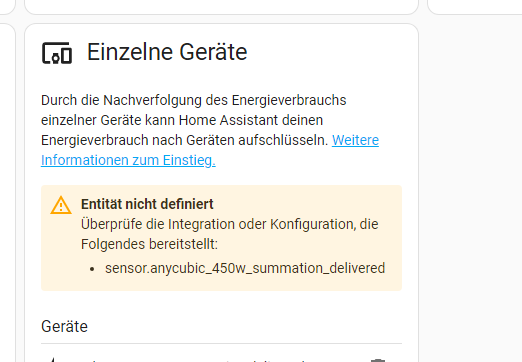Select the Entität nicht definiert warning heading
This screenshot has width=522, height=362.
[x=147, y=204]
